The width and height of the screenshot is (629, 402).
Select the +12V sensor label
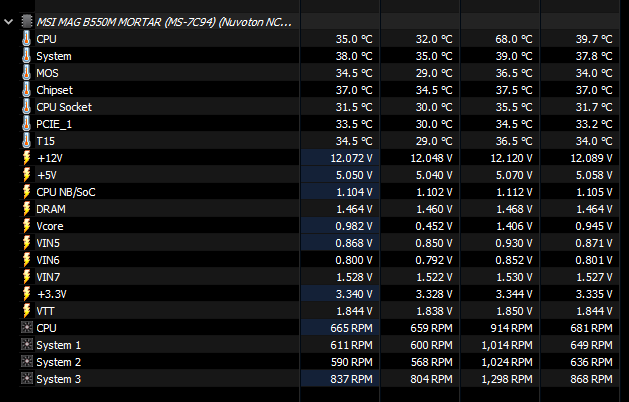pyautogui.click(x=50, y=158)
